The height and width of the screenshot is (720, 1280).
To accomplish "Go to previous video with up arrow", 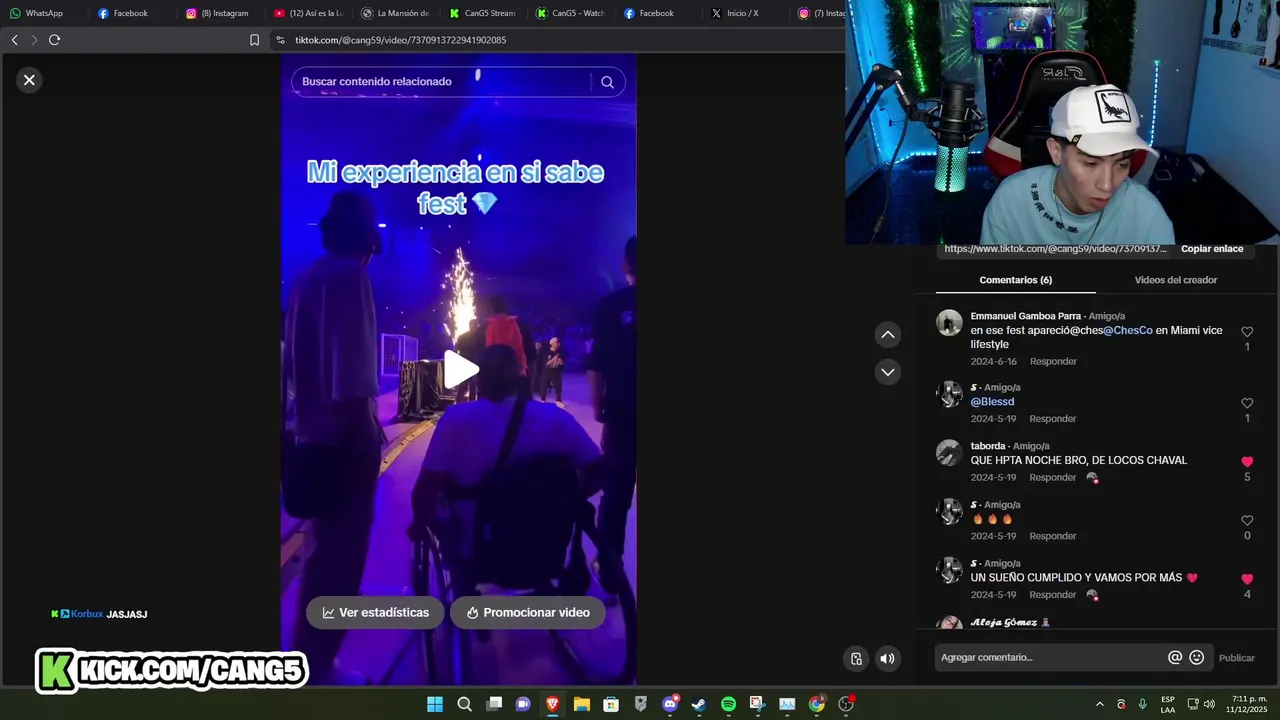I will (x=888, y=335).
